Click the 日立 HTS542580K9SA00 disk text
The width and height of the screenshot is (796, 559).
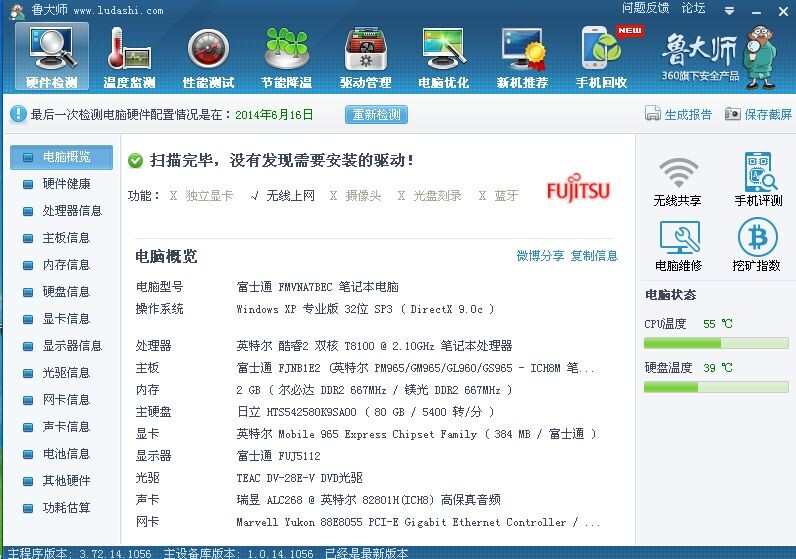[x=365, y=412]
